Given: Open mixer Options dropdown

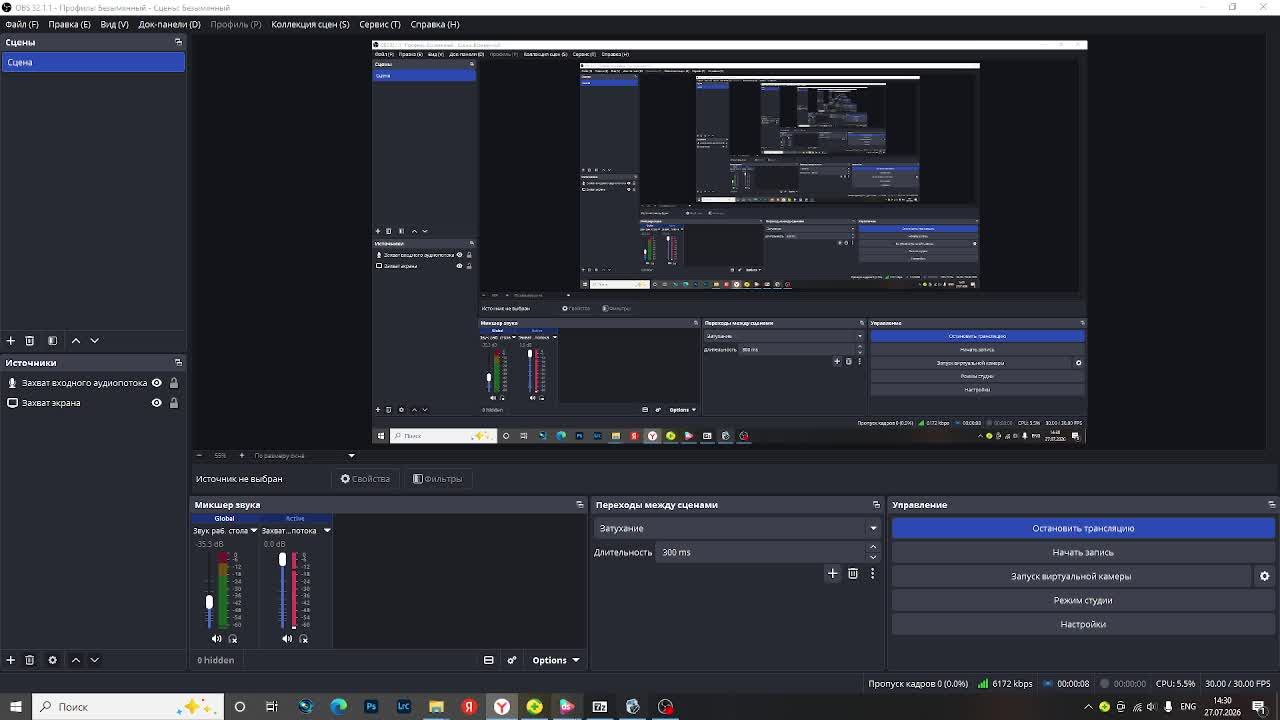Looking at the screenshot, I should [x=555, y=660].
